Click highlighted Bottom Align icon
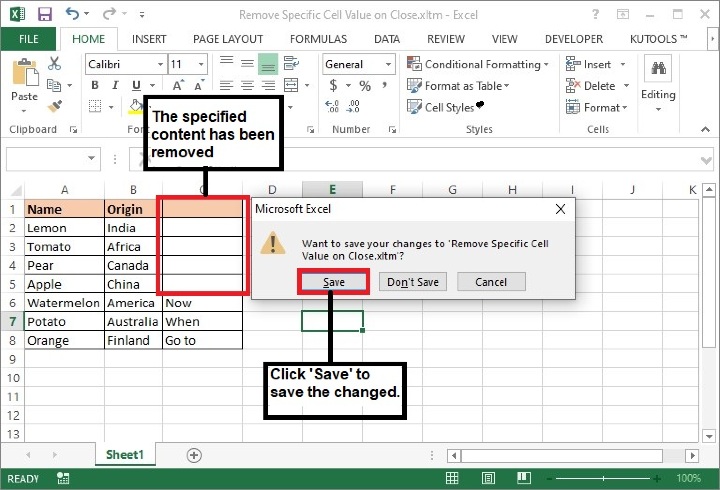This screenshot has width=720, height=490. [x=268, y=64]
